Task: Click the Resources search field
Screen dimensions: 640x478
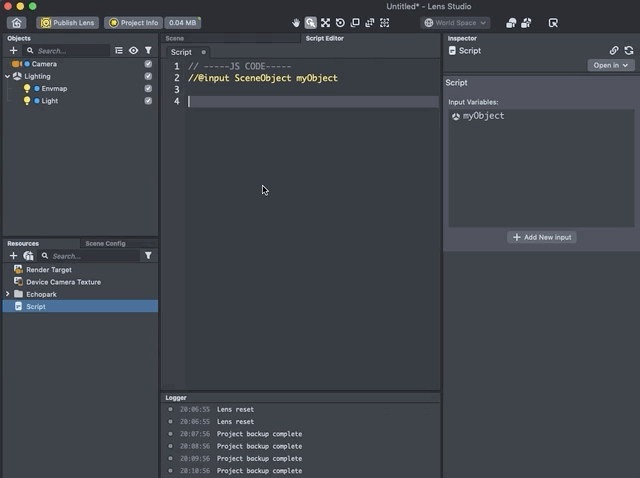Action: (90, 256)
